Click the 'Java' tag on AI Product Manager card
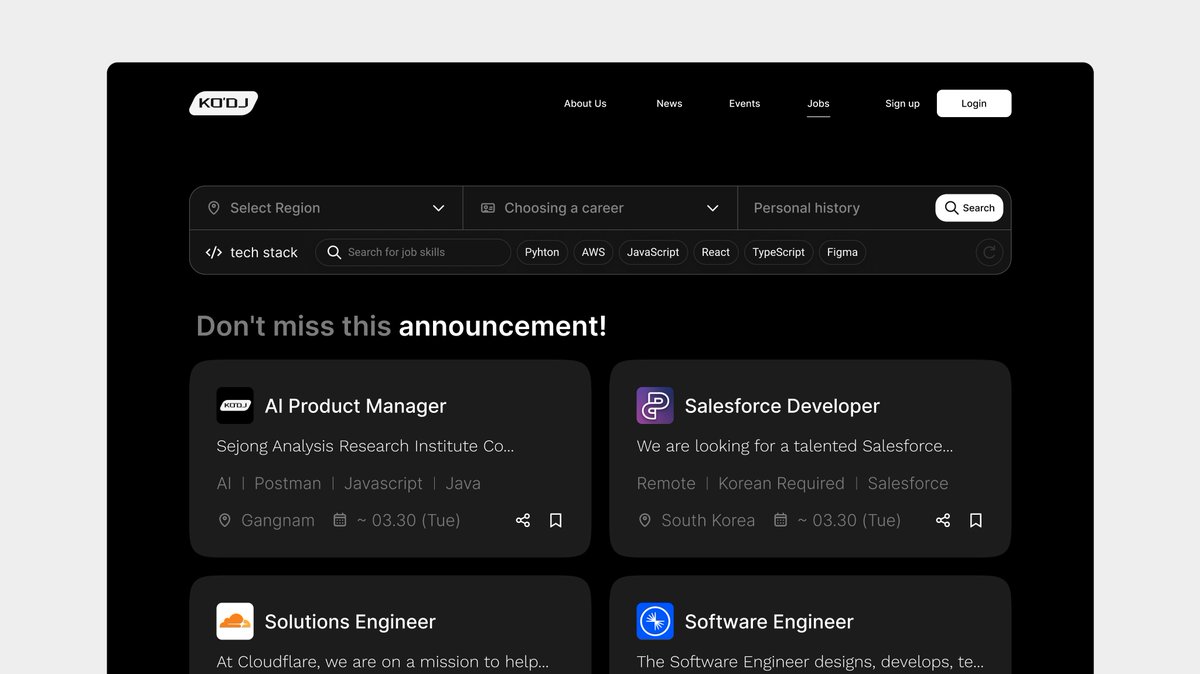Screen dimensions: 1200x674 [463, 483]
